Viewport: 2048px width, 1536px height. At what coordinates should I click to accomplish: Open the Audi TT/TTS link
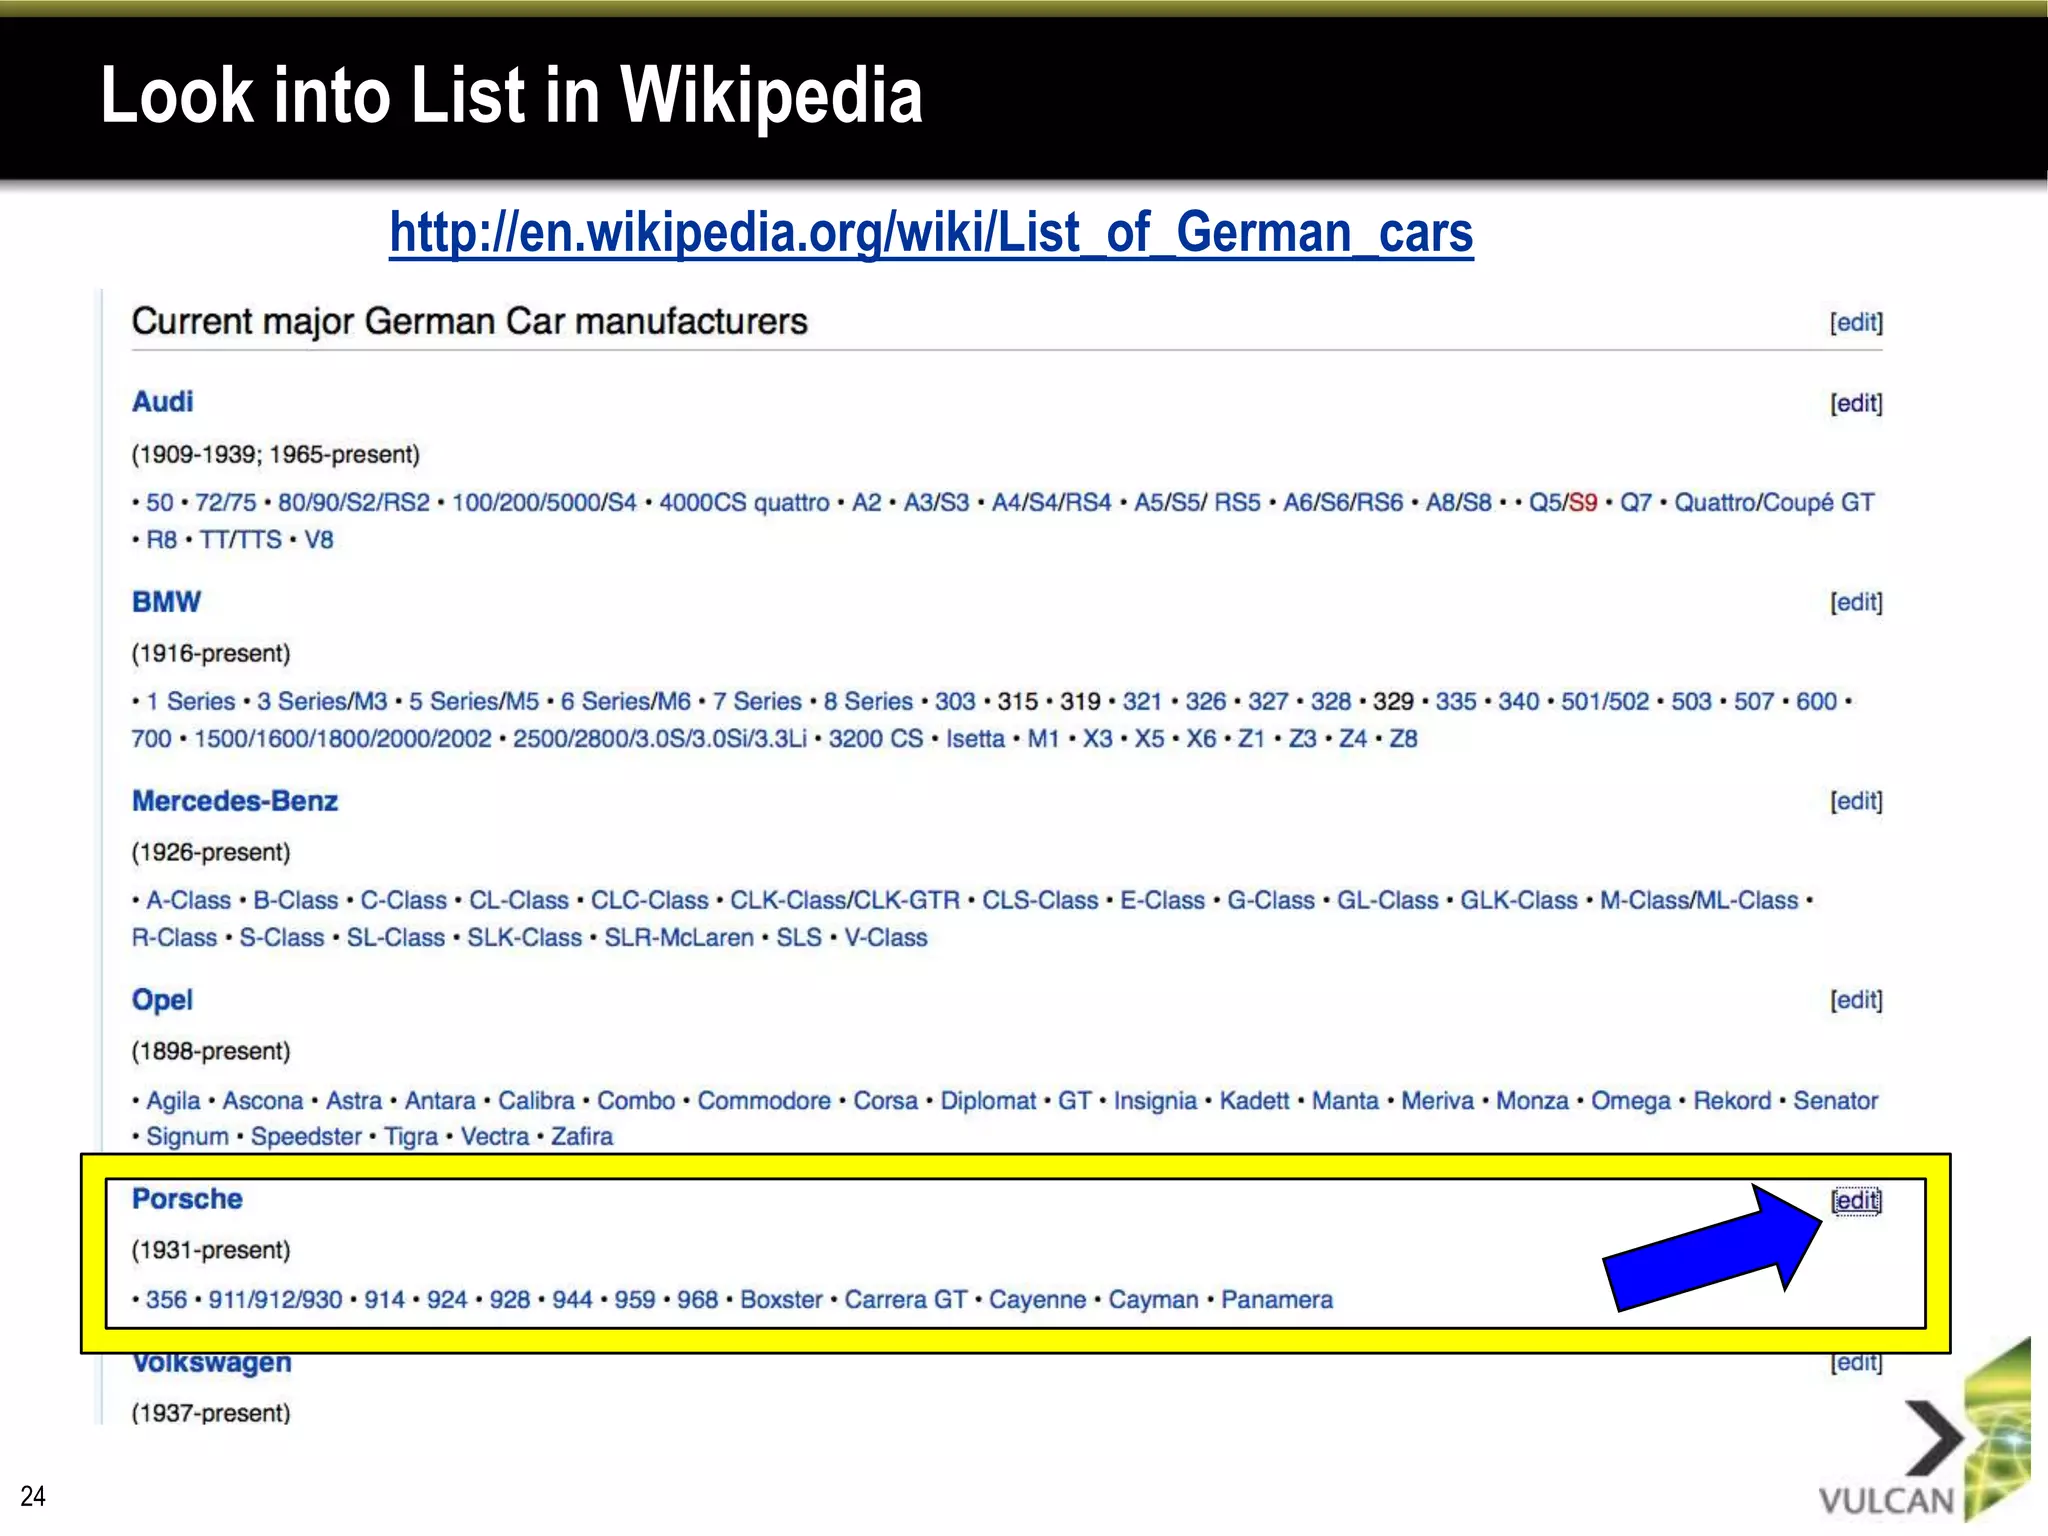[240, 540]
